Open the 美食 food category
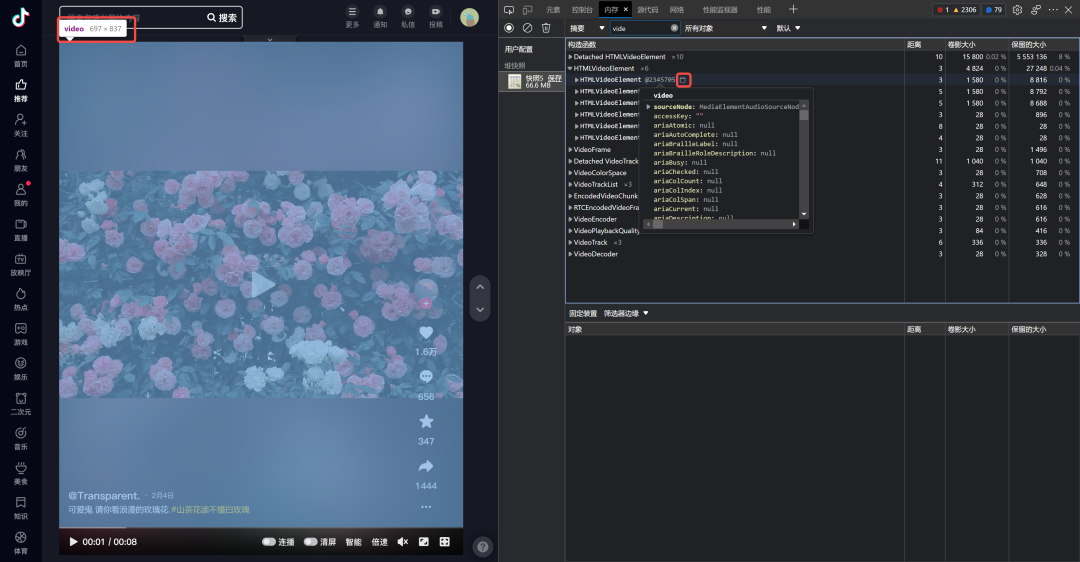Screen dimensions: 1080x562 tap(21, 473)
